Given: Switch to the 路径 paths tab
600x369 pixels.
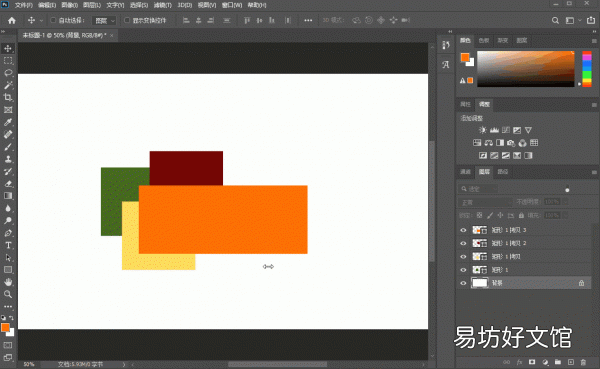Looking at the screenshot, I should 502,172.
